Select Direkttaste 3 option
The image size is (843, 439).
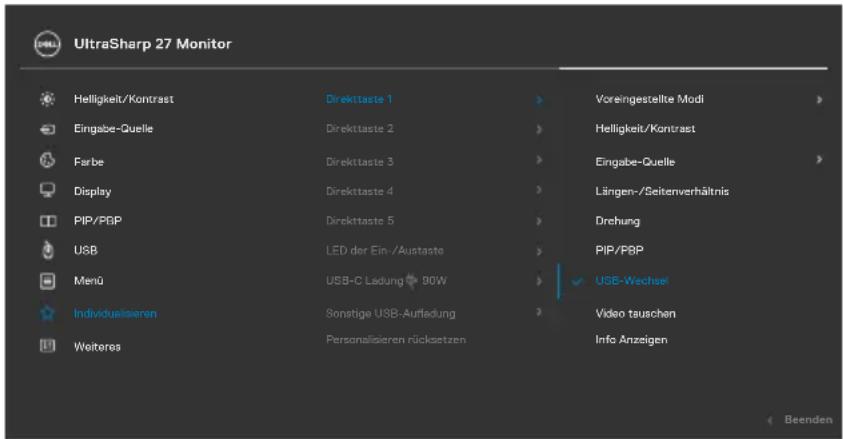360,162
